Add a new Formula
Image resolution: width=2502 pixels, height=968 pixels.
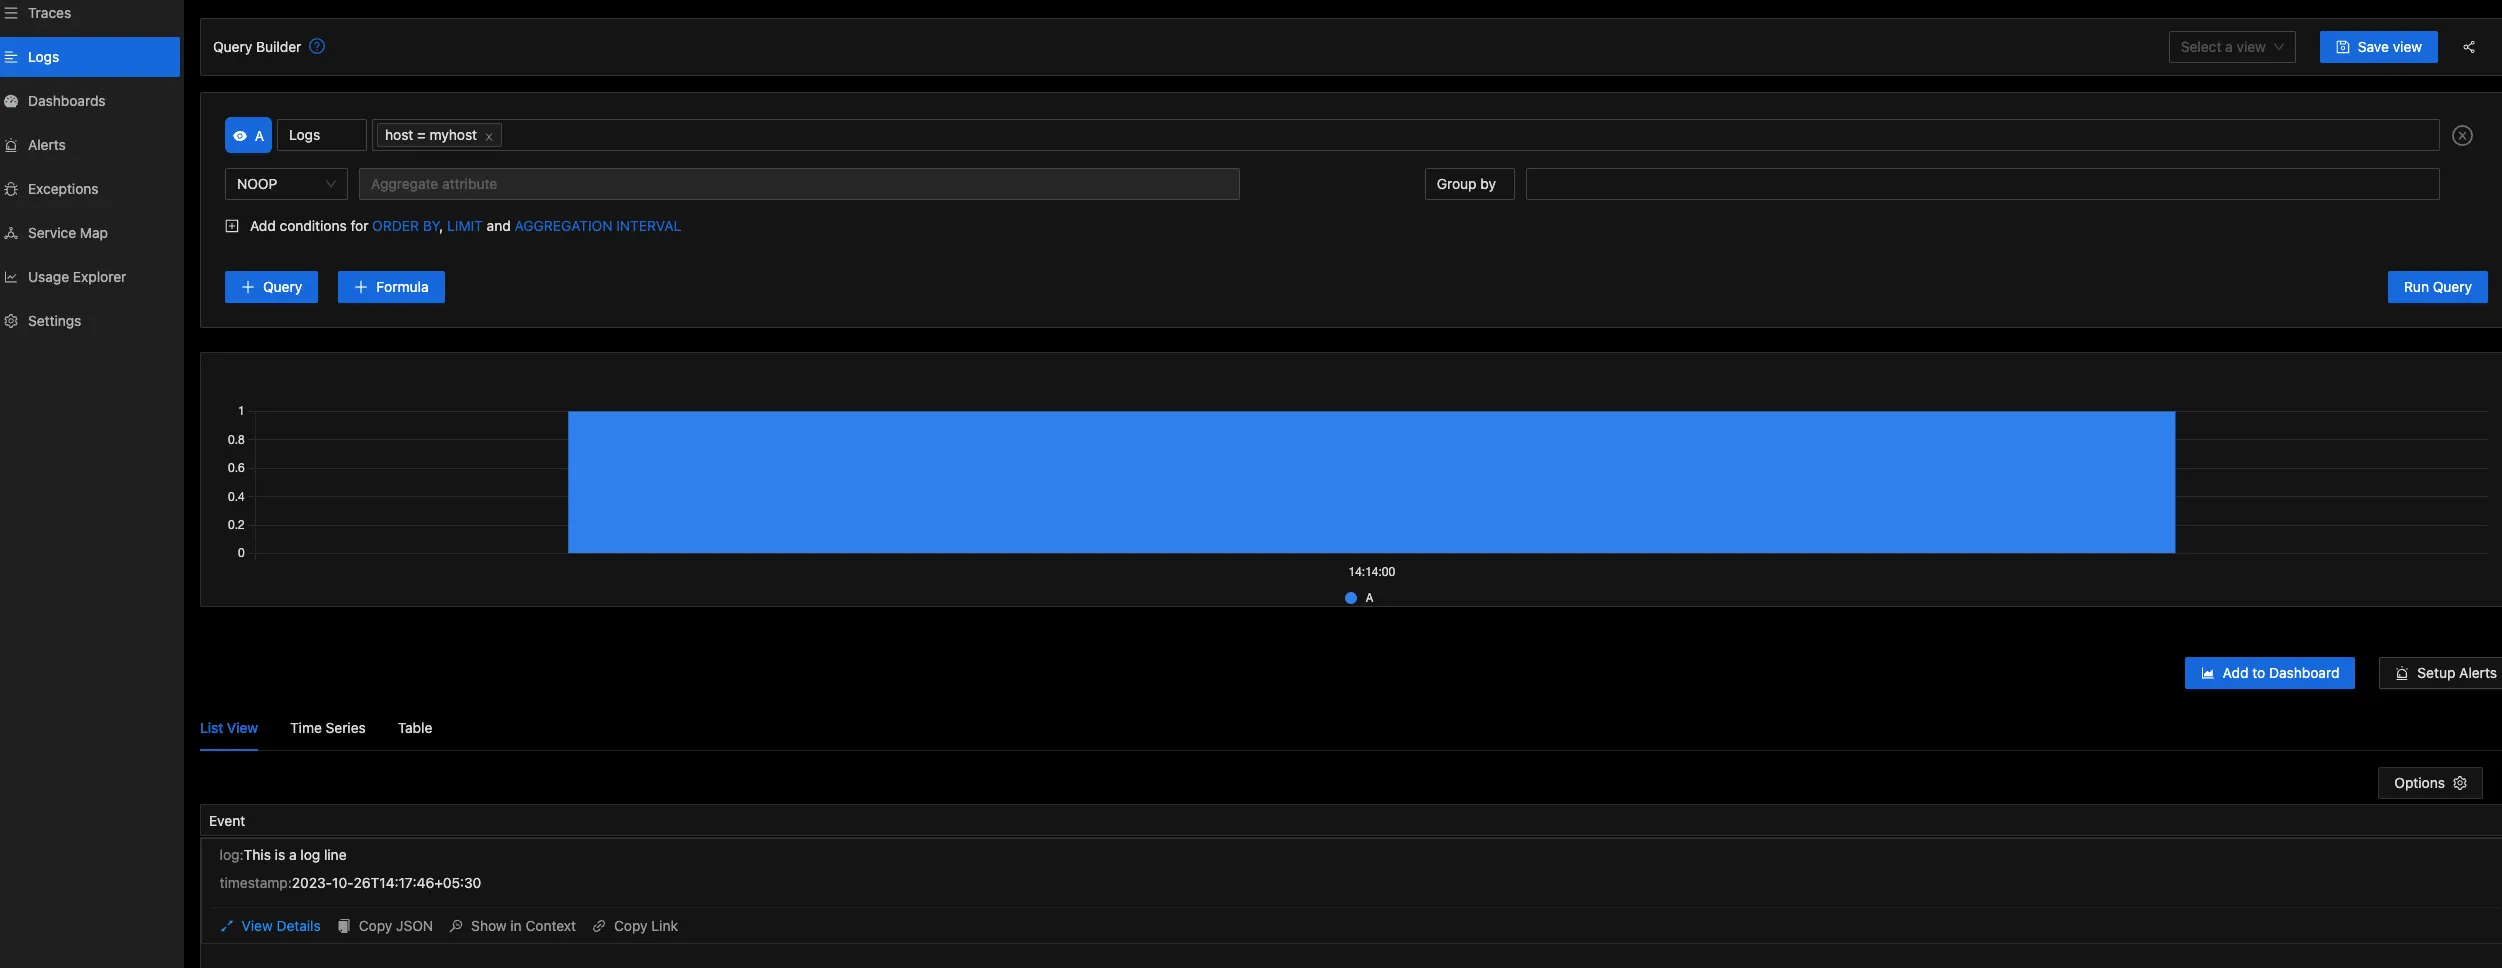[391, 287]
